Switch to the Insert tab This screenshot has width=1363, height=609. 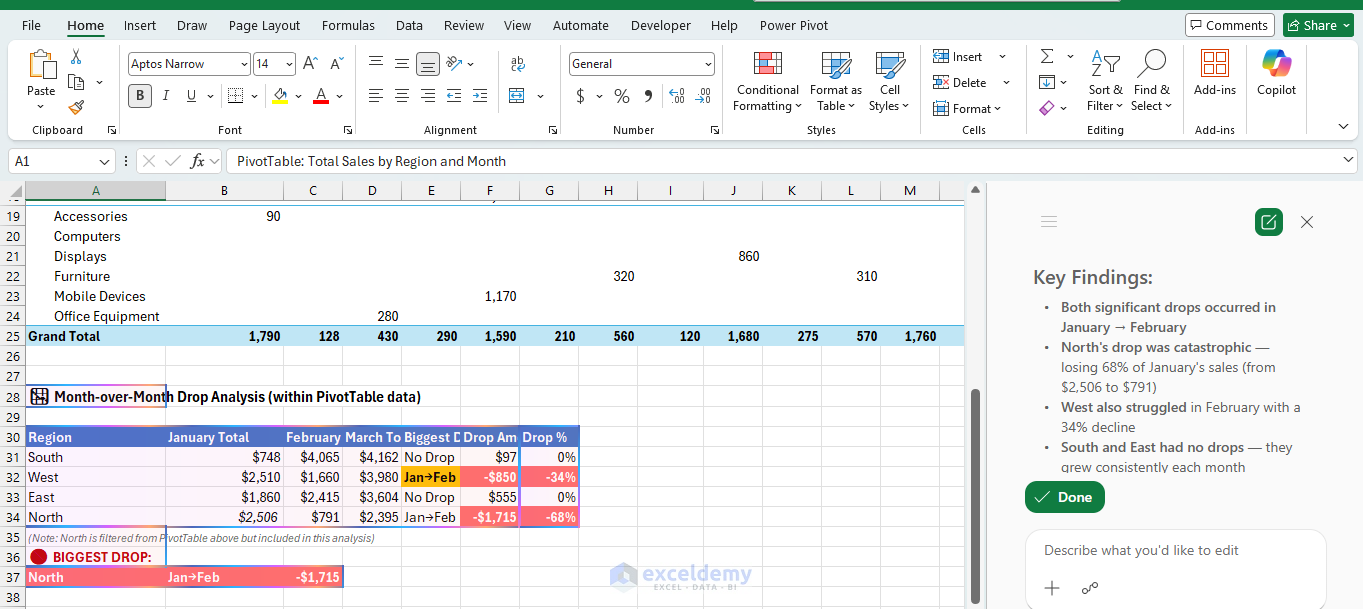[x=140, y=25]
